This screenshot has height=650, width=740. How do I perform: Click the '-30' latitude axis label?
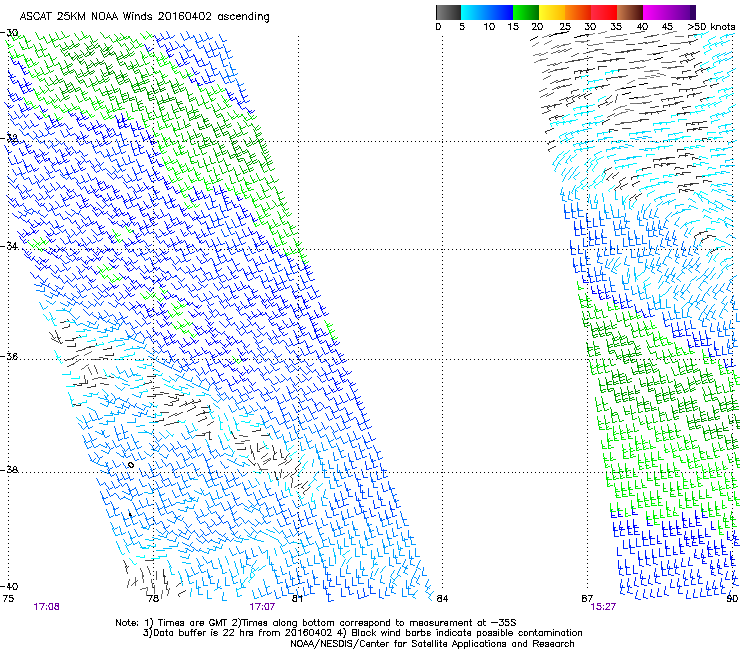click(x=9, y=33)
